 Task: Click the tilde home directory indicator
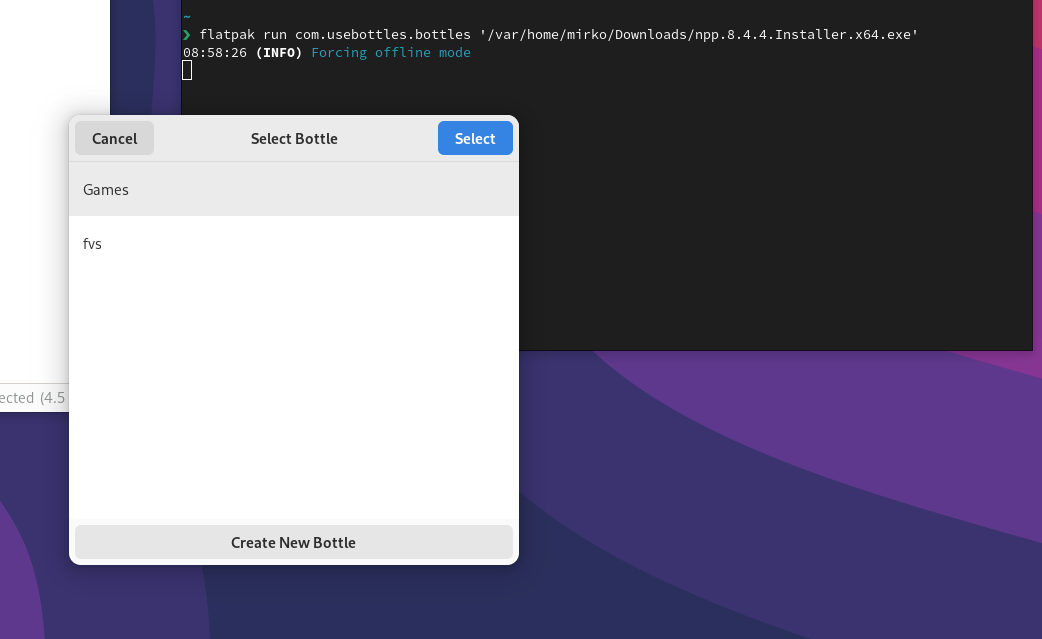click(x=186, y=15)
